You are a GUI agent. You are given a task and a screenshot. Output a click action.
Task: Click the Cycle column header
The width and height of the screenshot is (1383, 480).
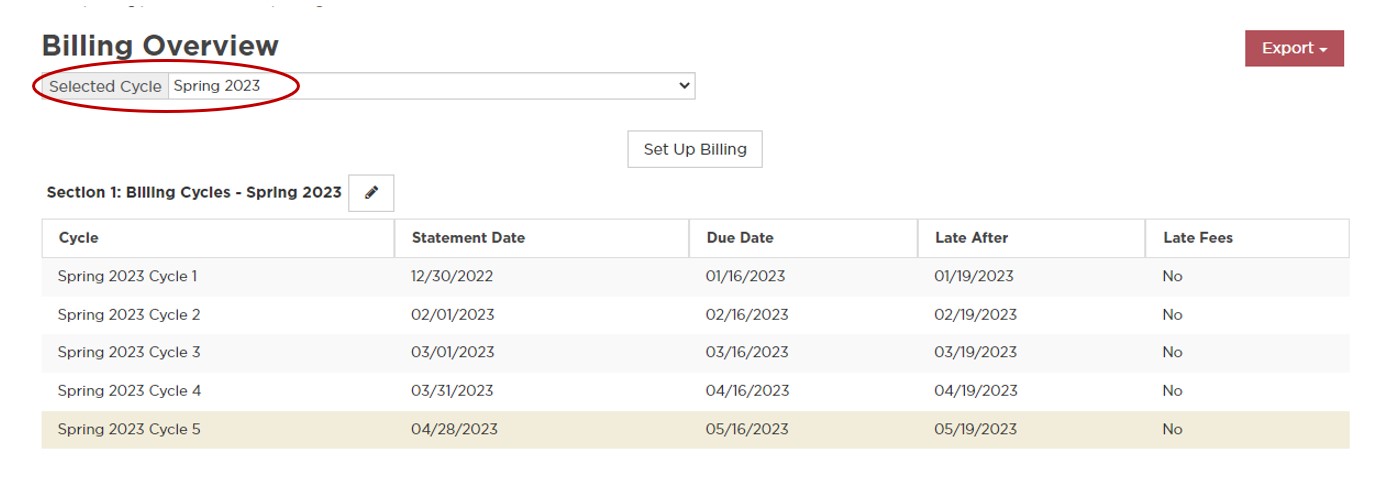79,238
